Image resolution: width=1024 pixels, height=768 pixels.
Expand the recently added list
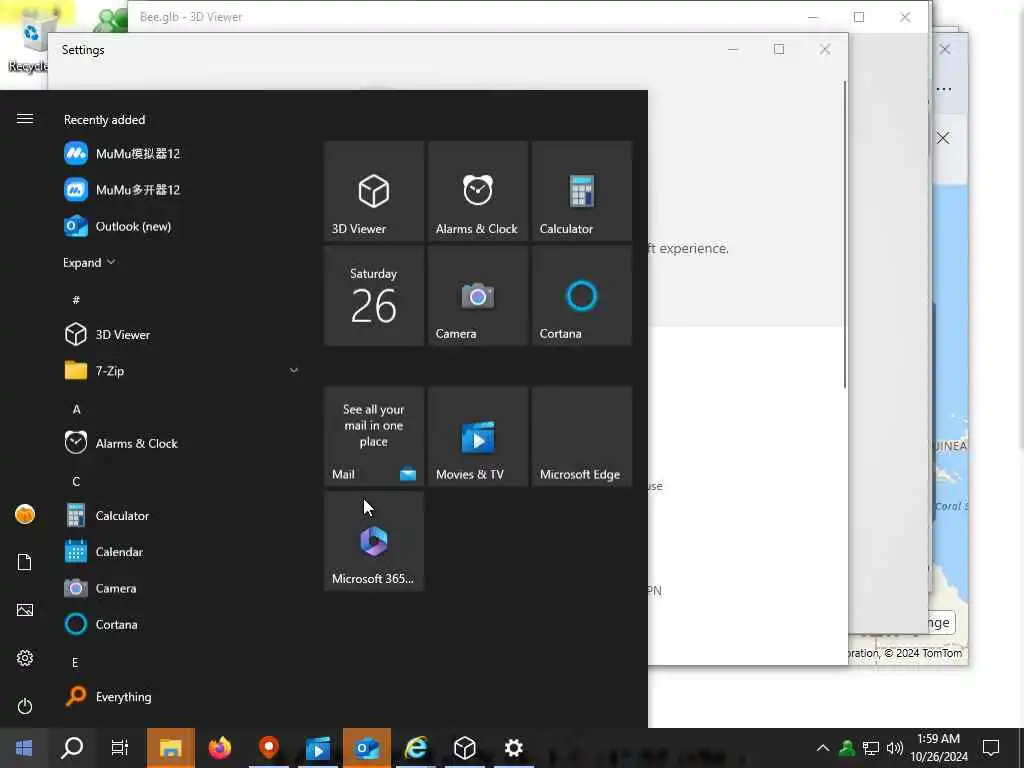89,263
